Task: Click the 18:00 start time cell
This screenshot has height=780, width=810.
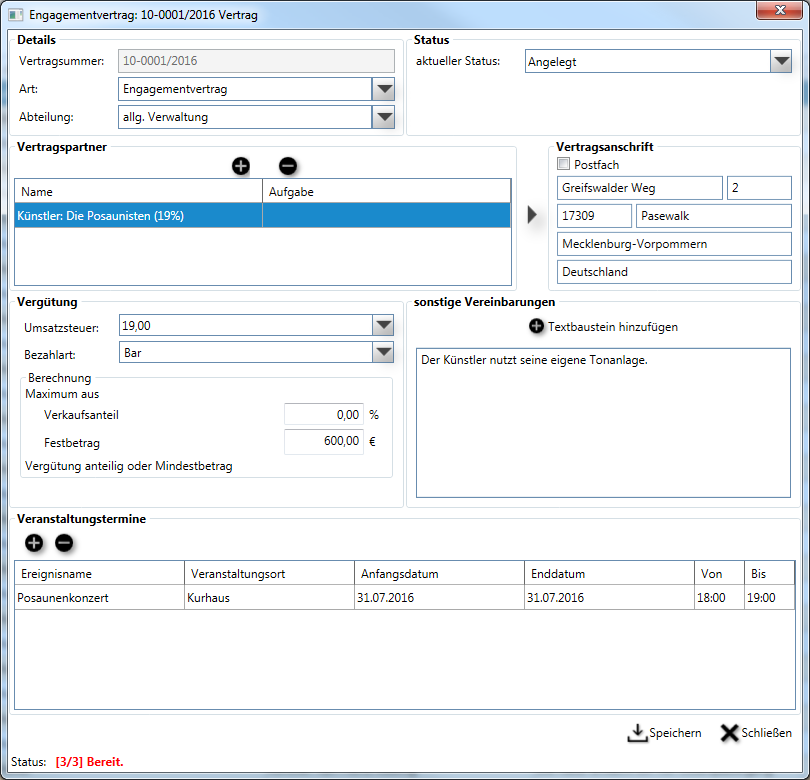Action: coord(719,598)
